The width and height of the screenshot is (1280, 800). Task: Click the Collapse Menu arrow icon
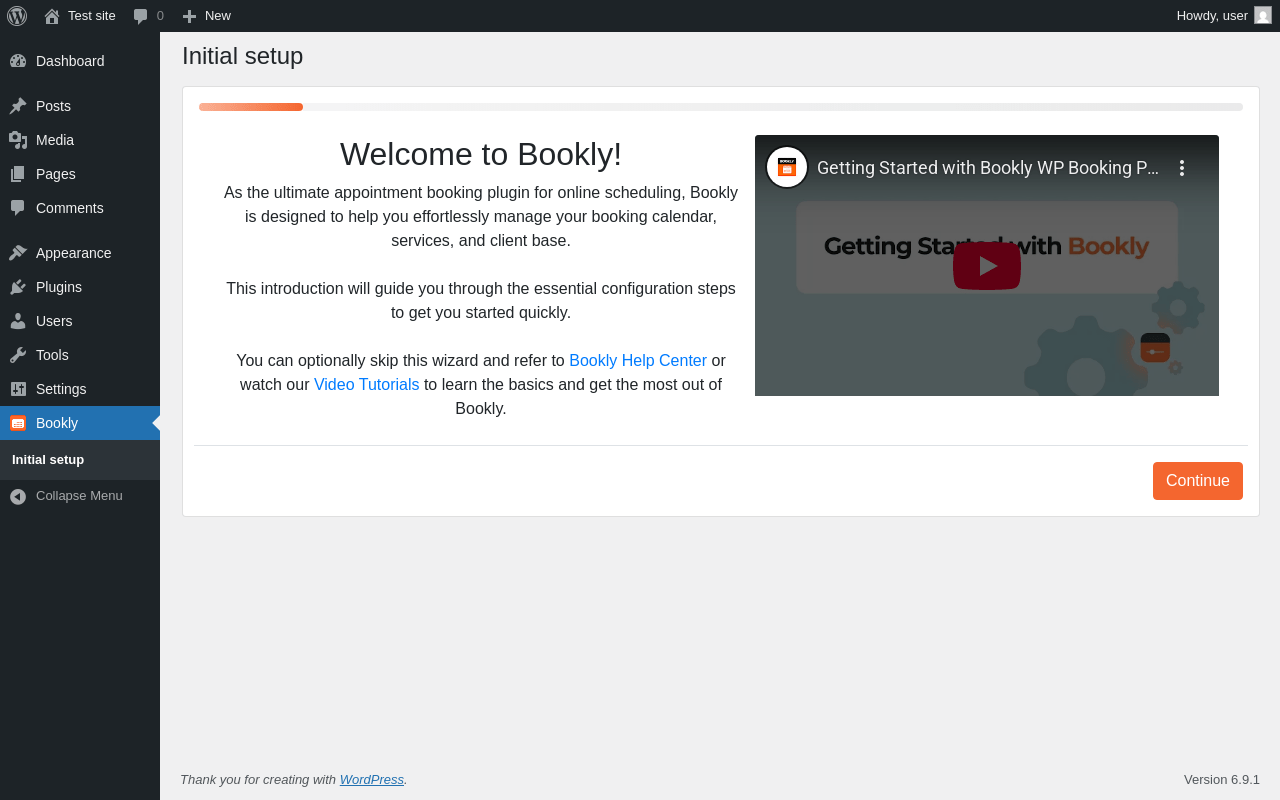pos(18,496)
